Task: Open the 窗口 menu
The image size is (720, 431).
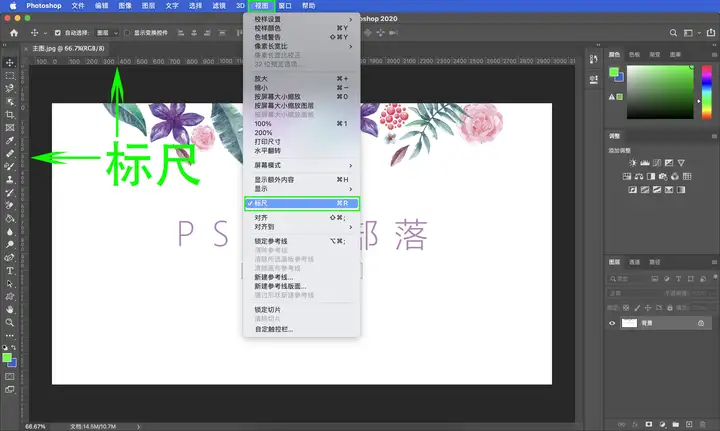Action: coord(285,6)
